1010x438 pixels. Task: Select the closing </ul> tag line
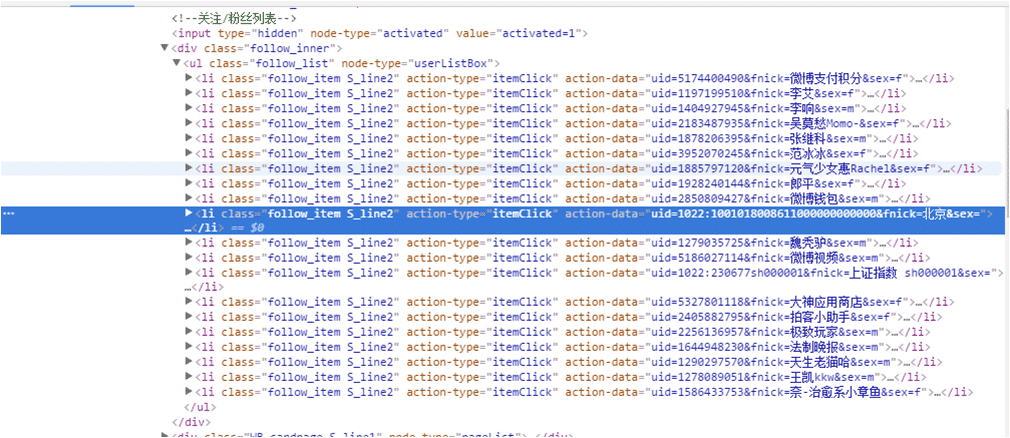198,406
